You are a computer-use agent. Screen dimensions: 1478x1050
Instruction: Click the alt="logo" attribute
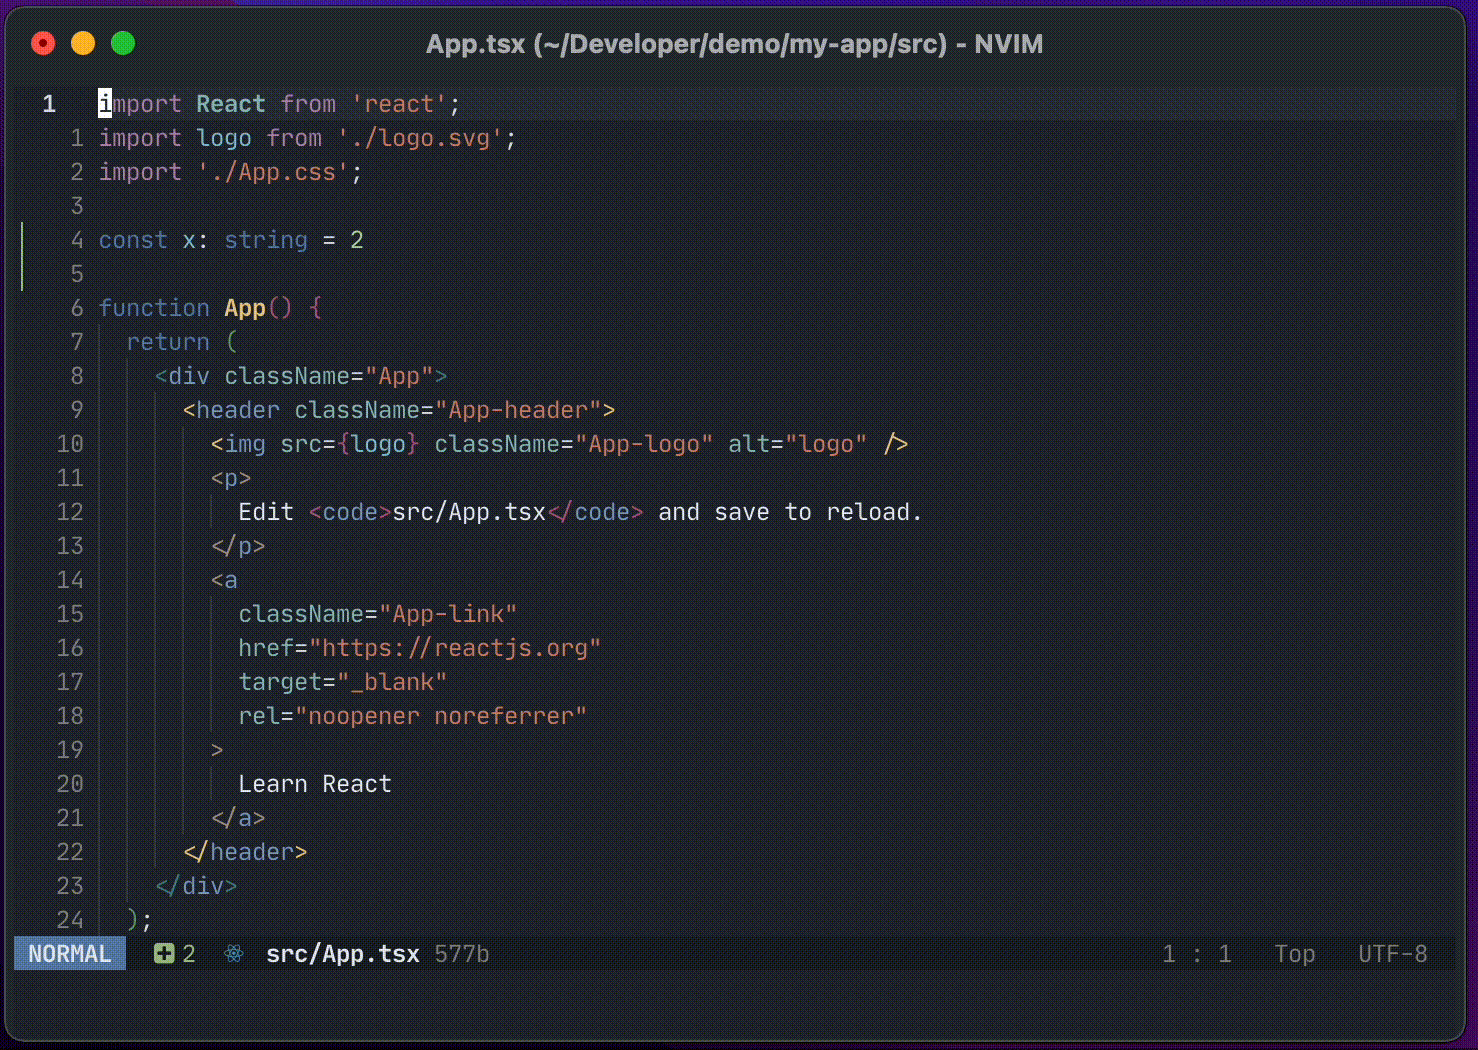point(798,444)
